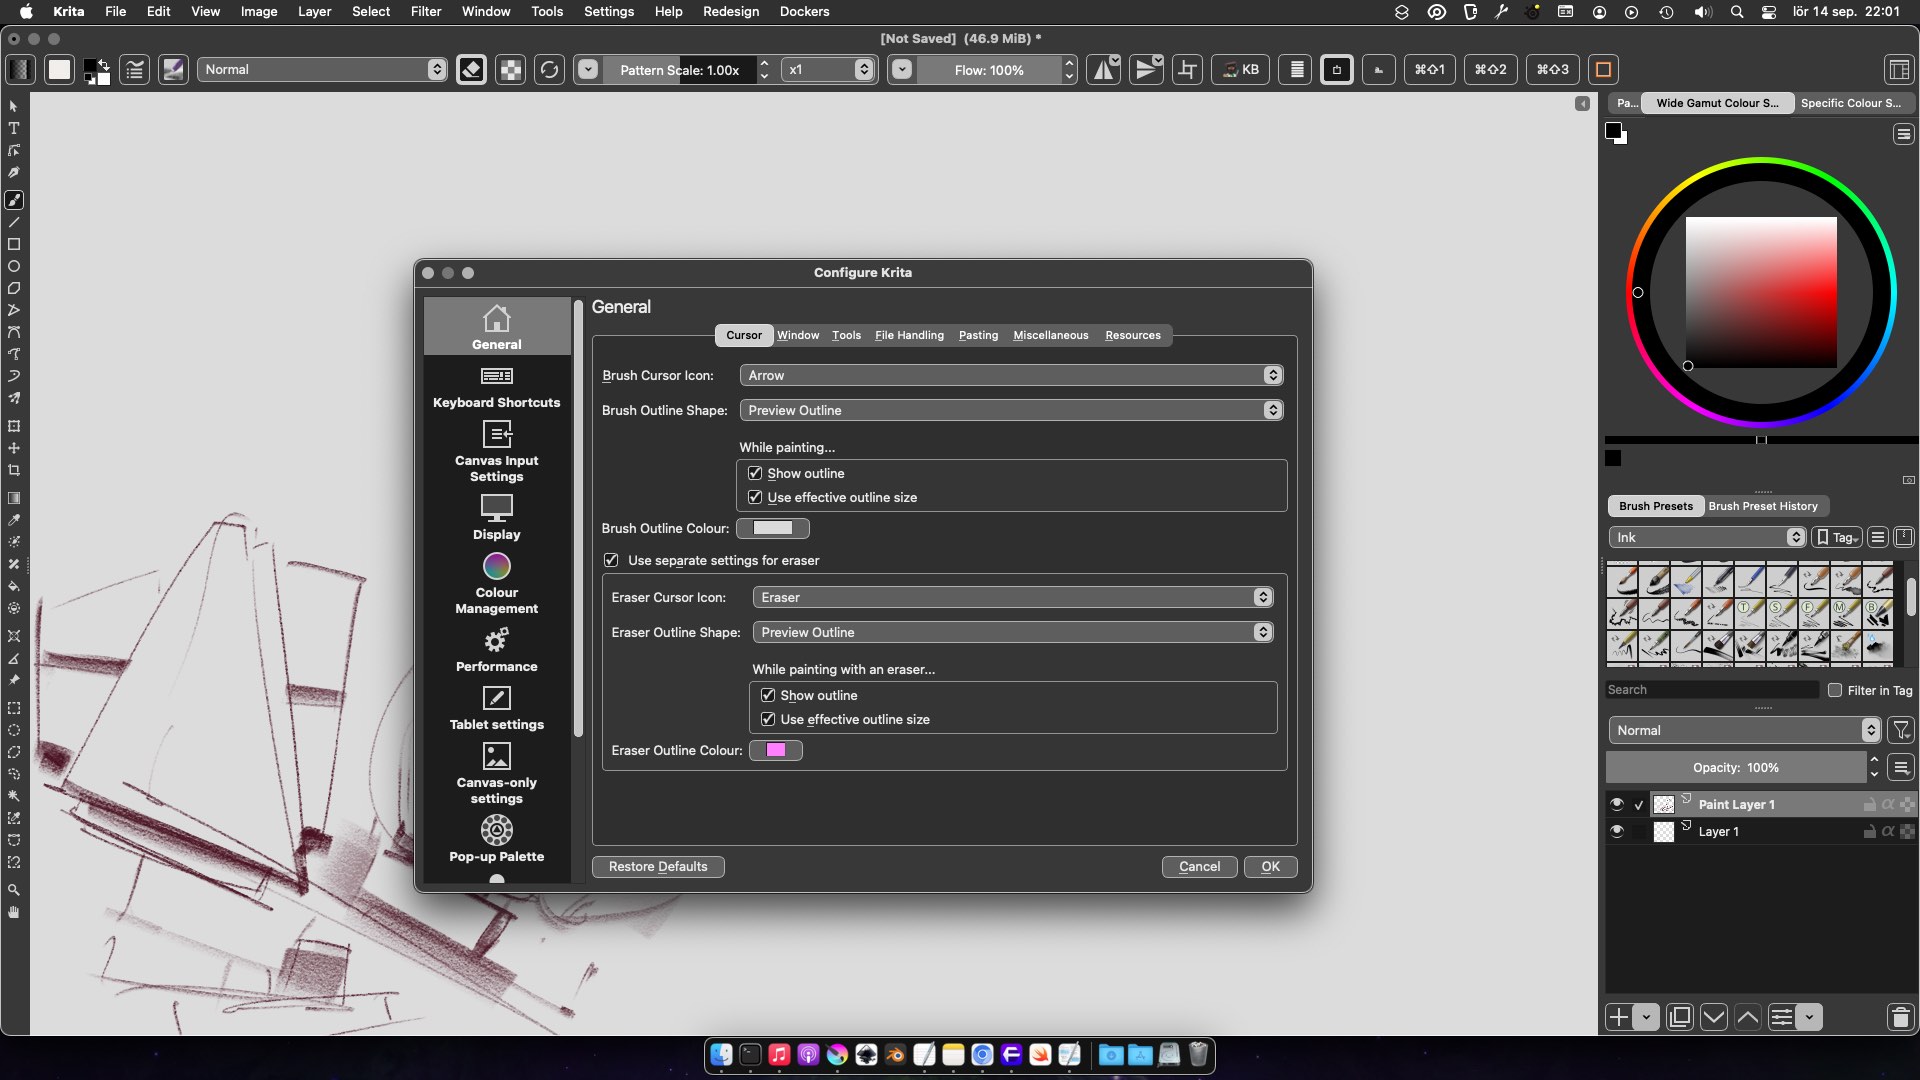Open the Display settings section
The height and width of the screenshot is (1080, 1920).
496,517
